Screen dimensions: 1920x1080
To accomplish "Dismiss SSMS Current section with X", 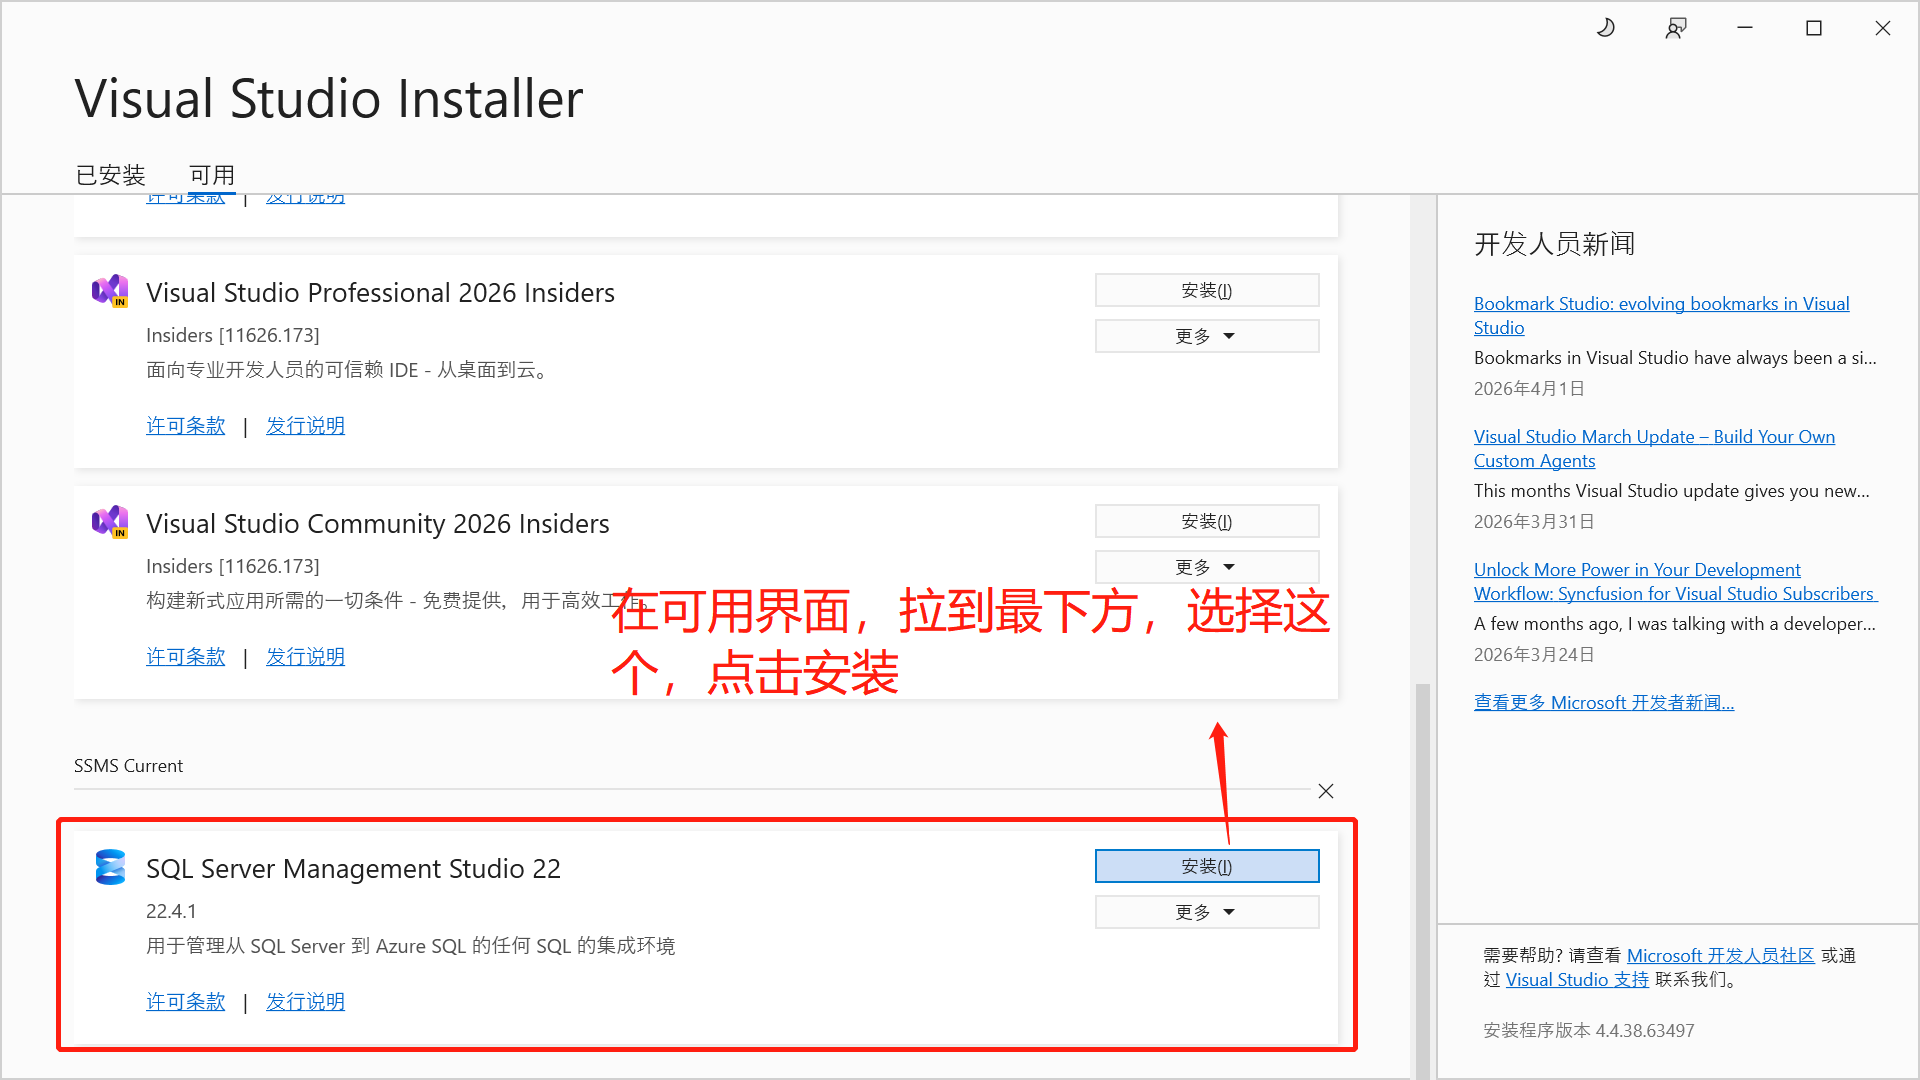I will click(x=1326, y=791).
